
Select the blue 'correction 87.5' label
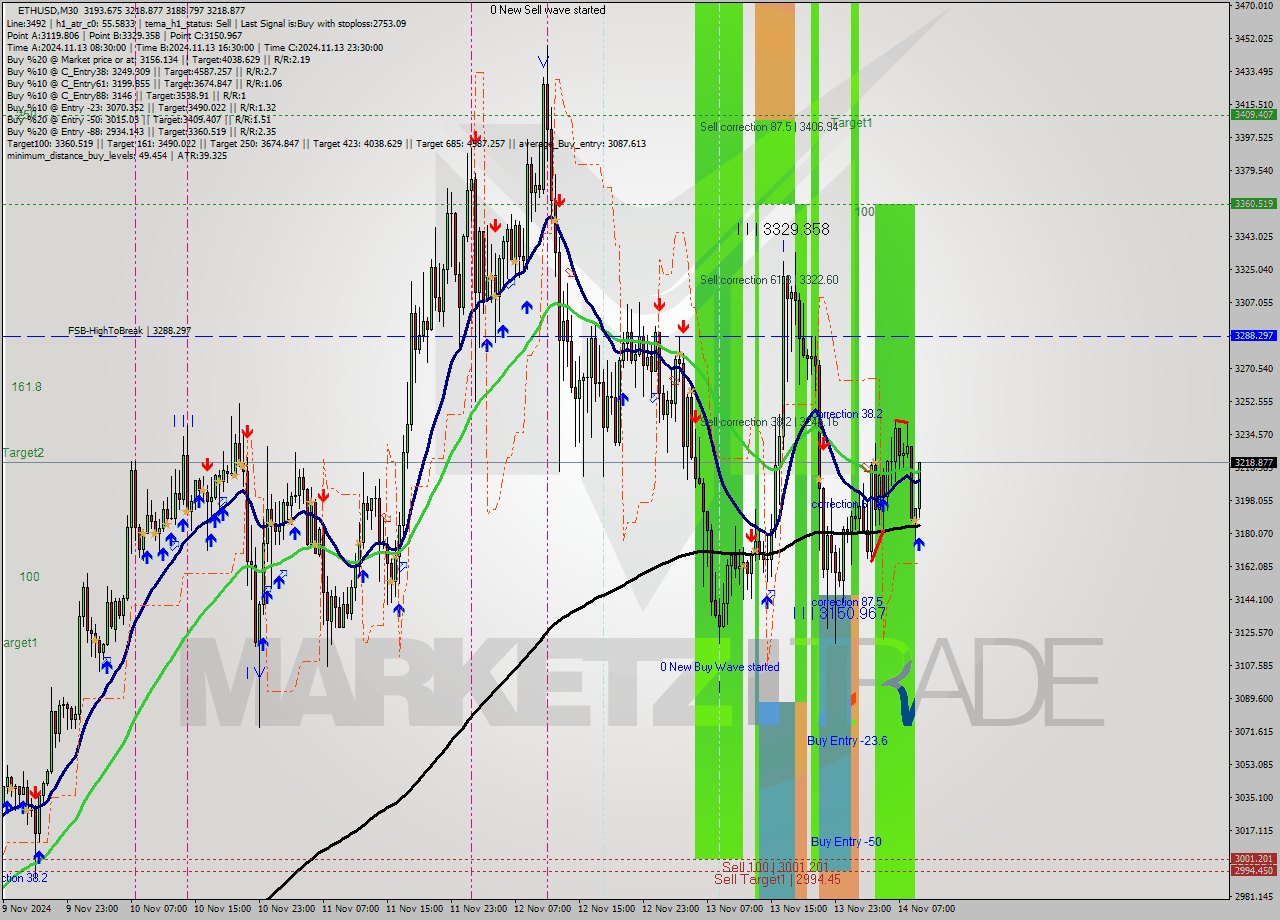coord(847,602)
